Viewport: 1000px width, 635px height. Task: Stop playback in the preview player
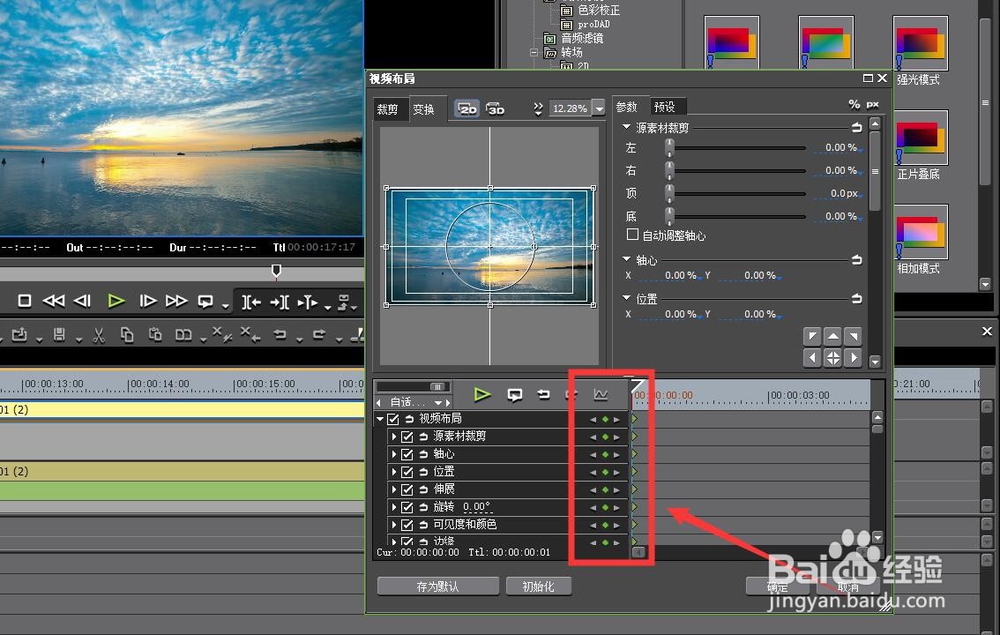coord(24,301)
